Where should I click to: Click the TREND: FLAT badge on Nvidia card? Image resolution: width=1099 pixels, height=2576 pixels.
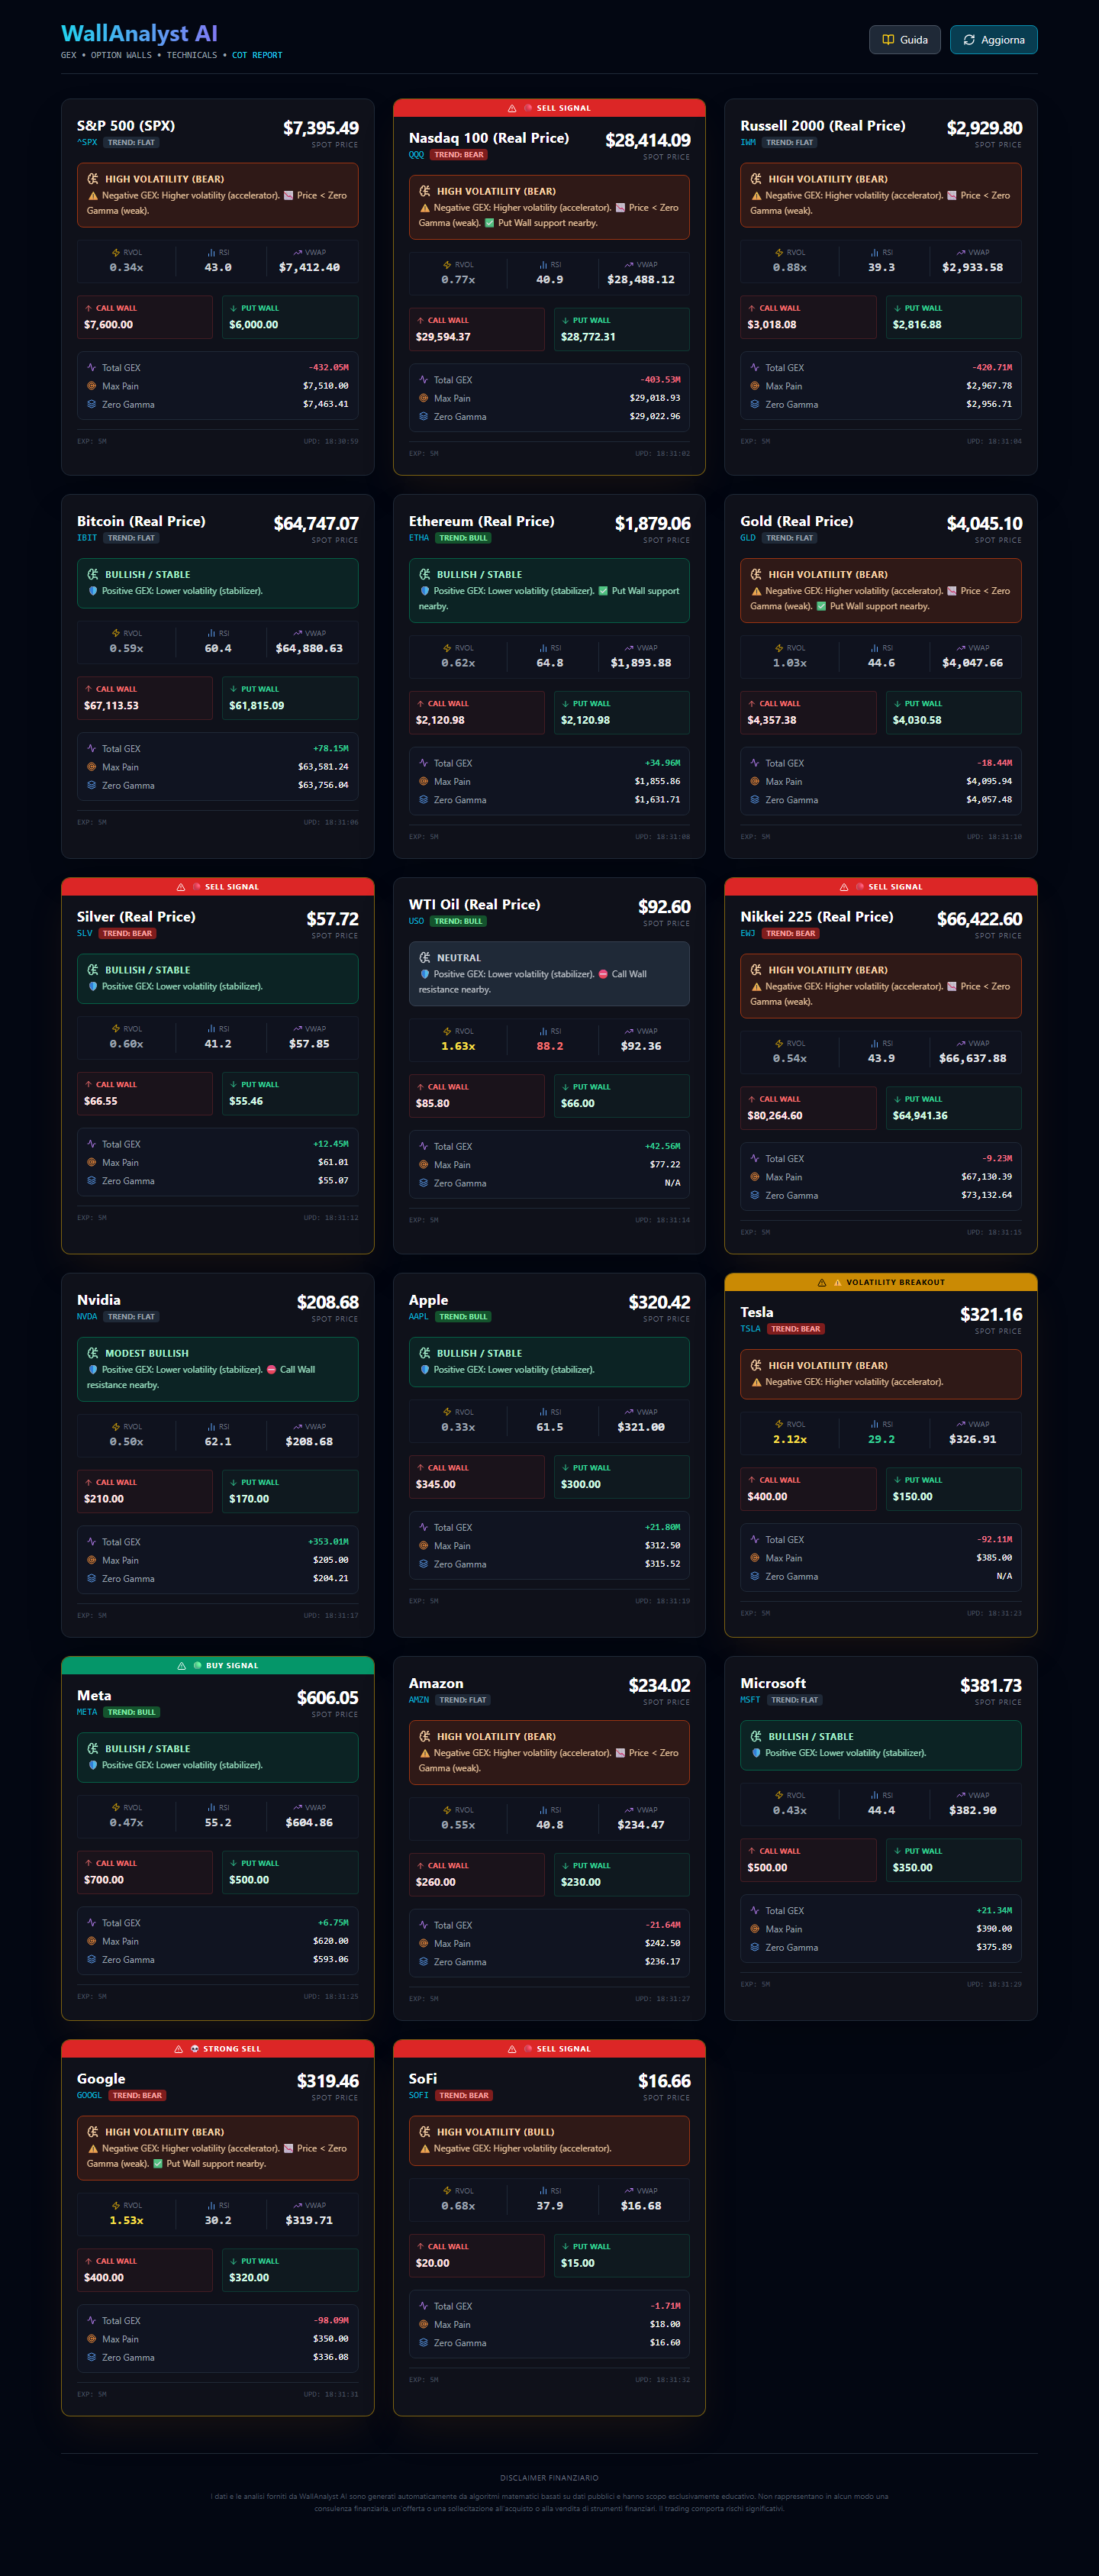(x=132, y=1317)
